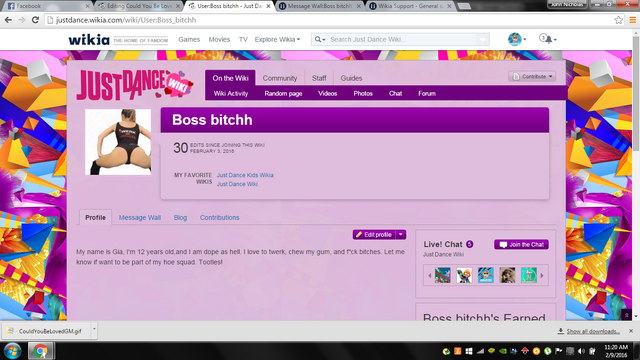Screen dimensions: 640x360
Task: Select the Profile tab
Action: [x=95, y=218]
